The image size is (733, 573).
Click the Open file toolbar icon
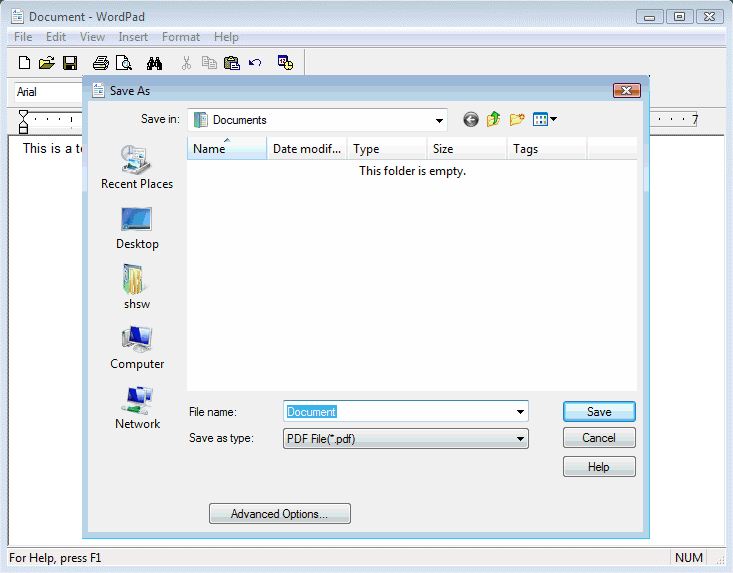pos(47,63)
